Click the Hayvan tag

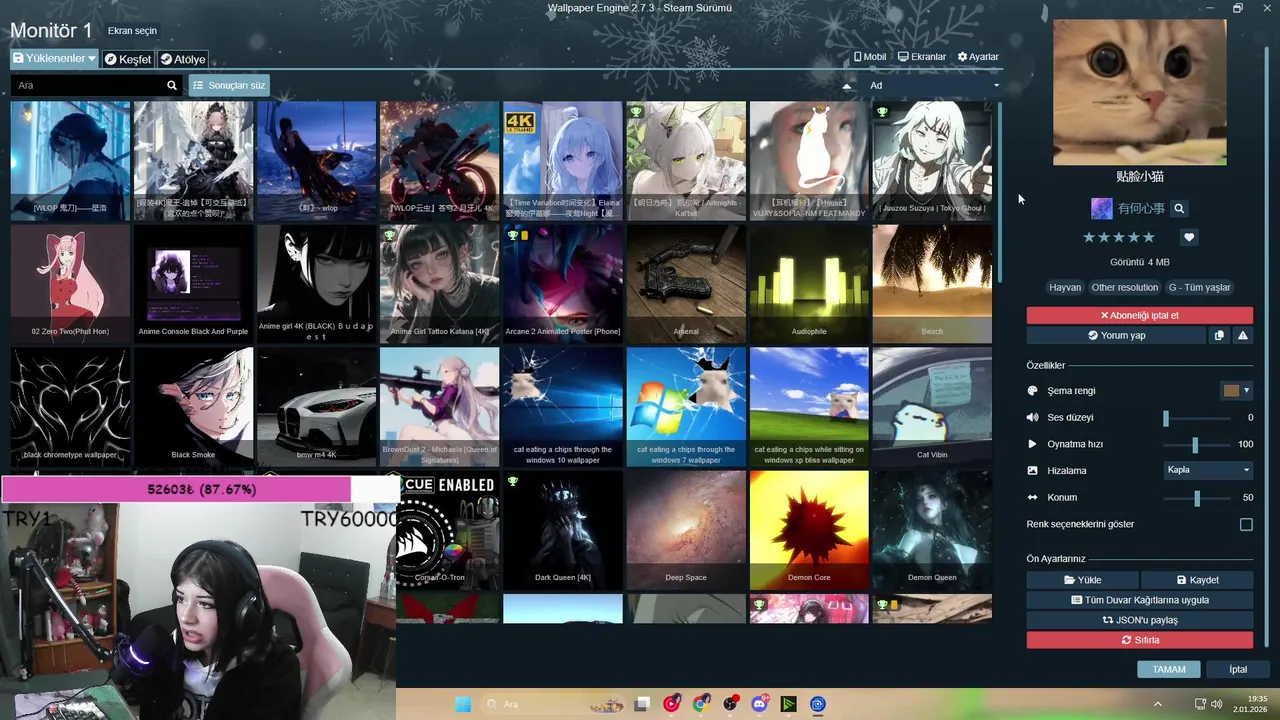pyautogui.click(x=1064, y=287)
